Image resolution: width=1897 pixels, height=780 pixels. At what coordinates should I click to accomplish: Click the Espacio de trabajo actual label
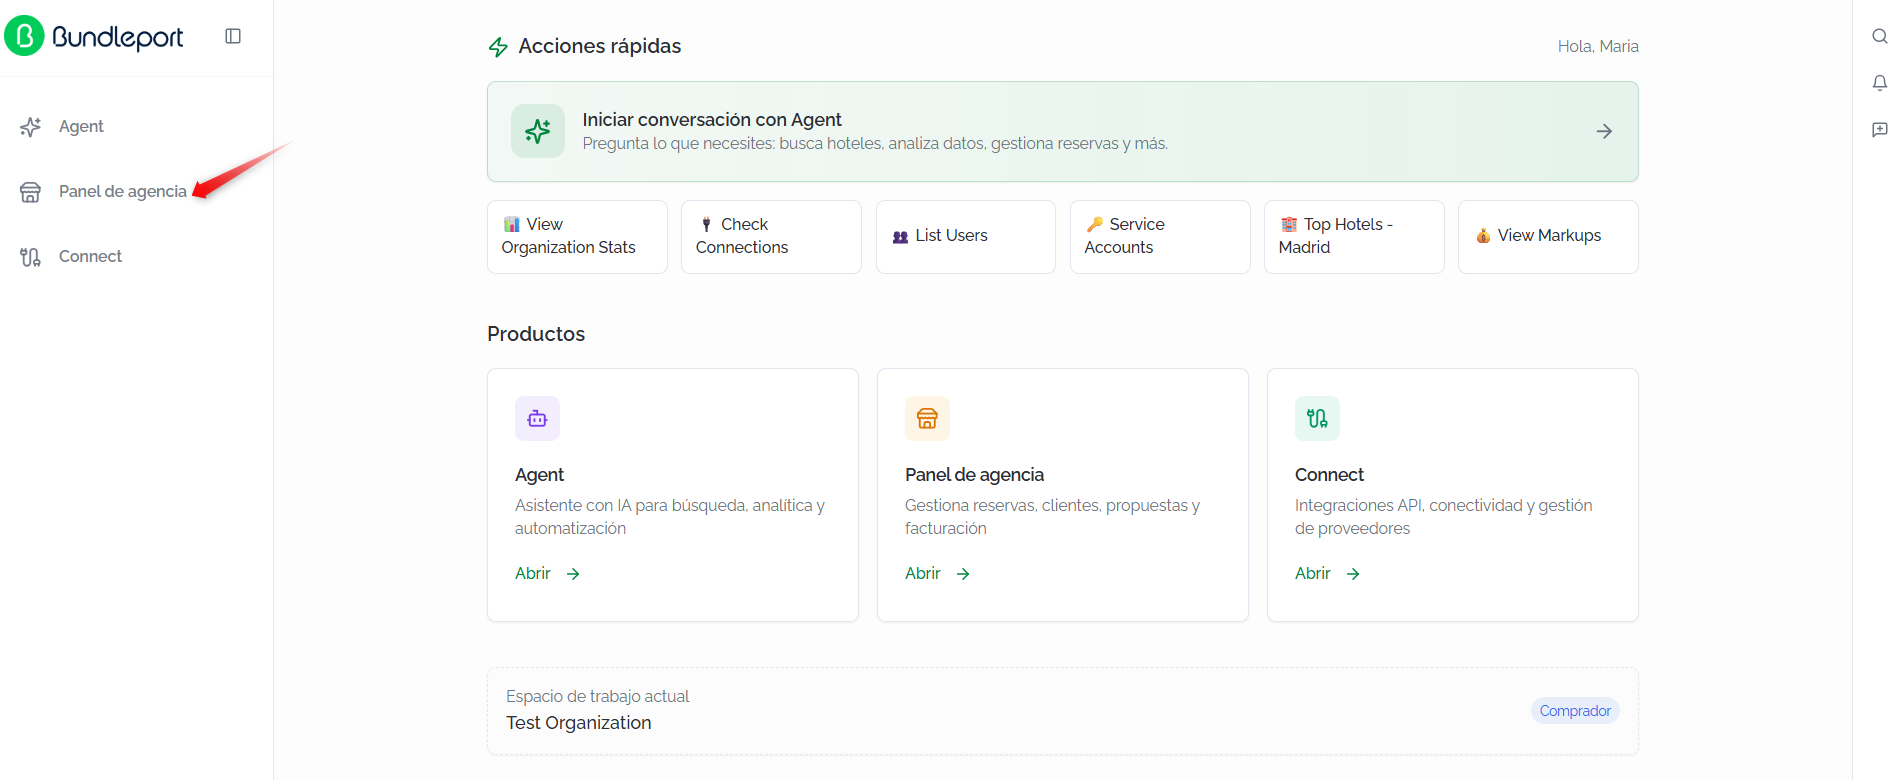597,697
